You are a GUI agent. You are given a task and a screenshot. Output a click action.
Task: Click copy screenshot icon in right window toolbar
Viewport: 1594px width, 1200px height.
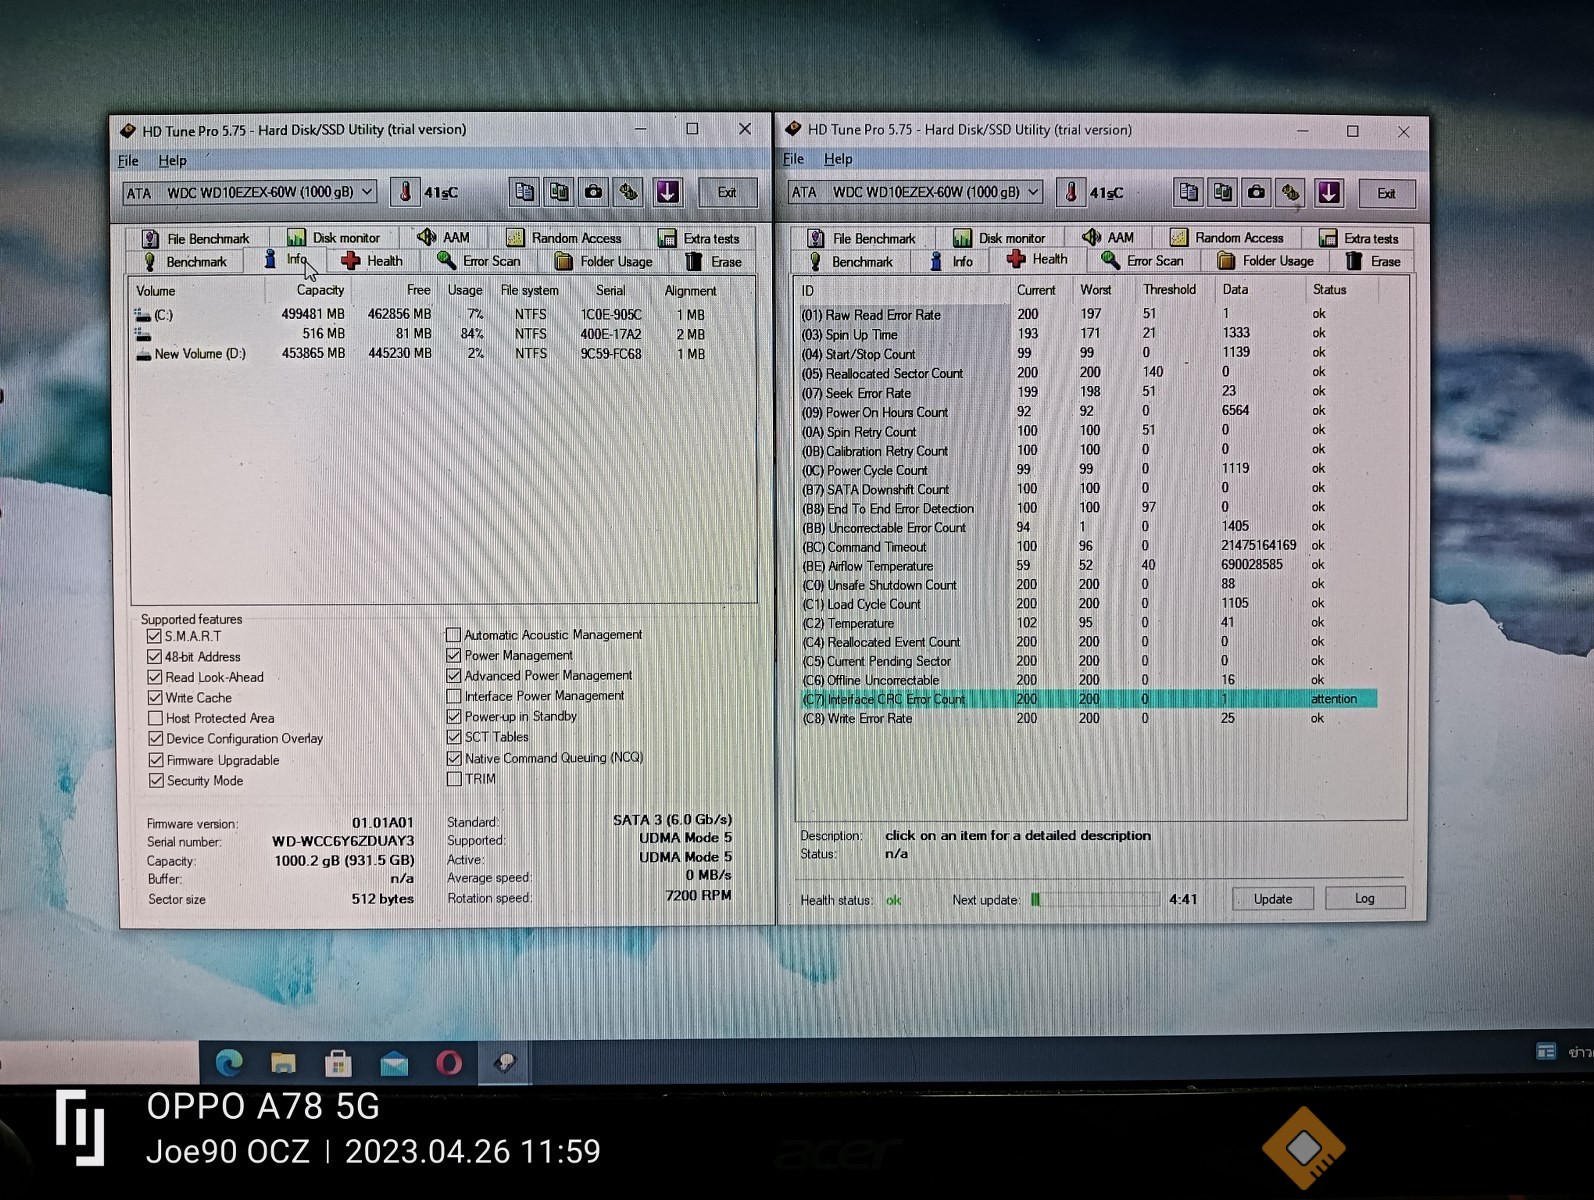1222,192
